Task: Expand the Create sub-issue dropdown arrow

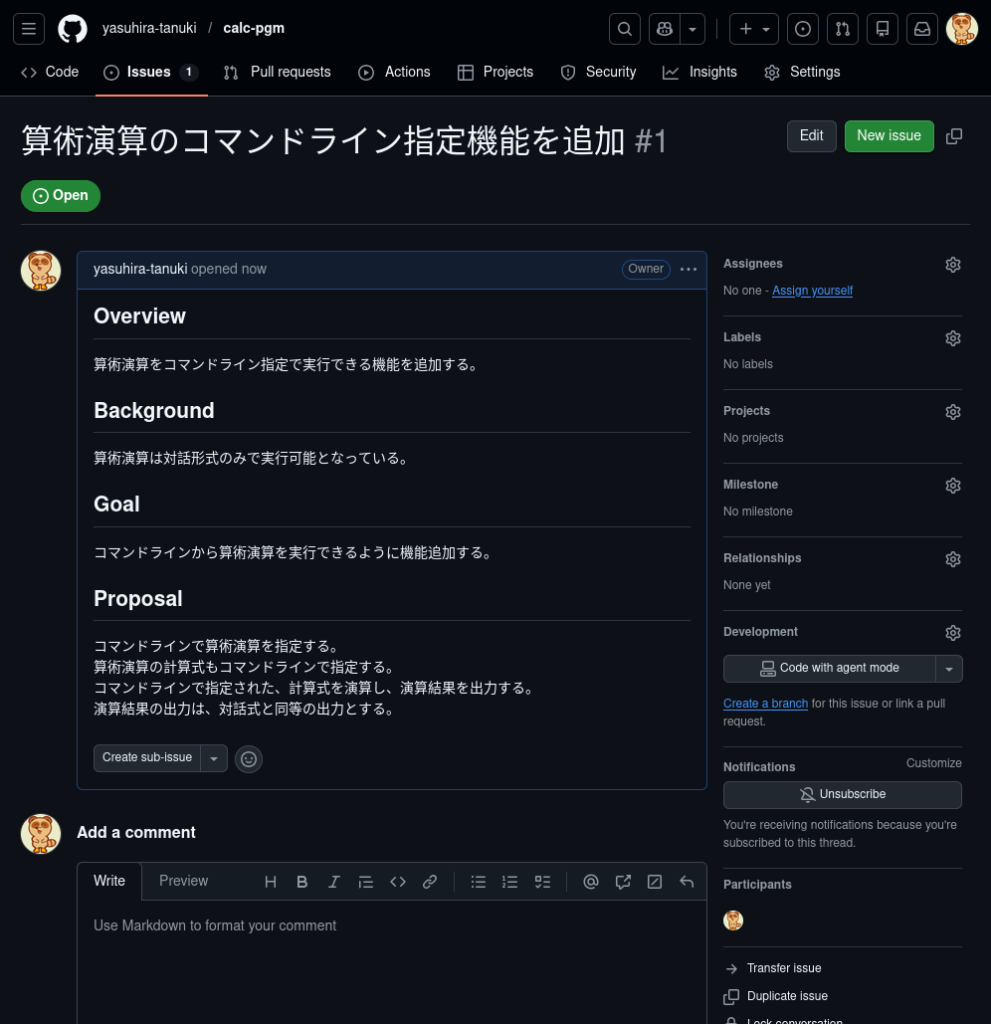Action: pos(214,759)
